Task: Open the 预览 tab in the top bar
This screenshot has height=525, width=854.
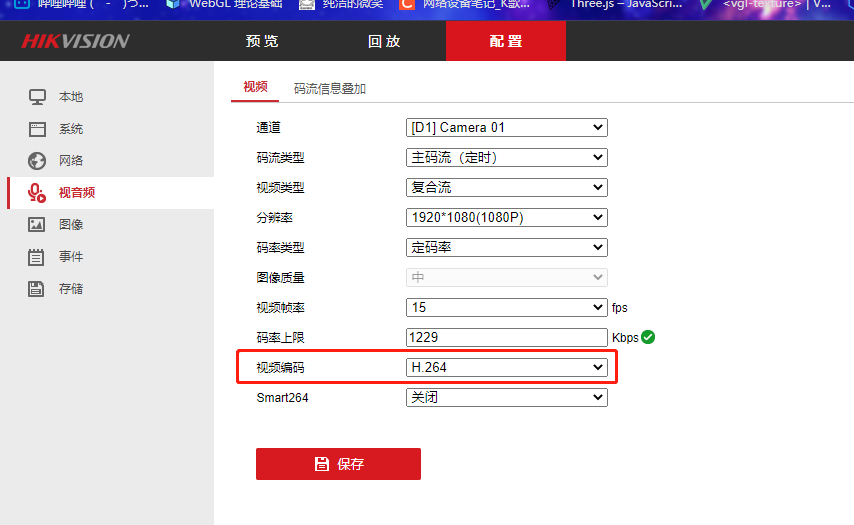Action: 262,41
